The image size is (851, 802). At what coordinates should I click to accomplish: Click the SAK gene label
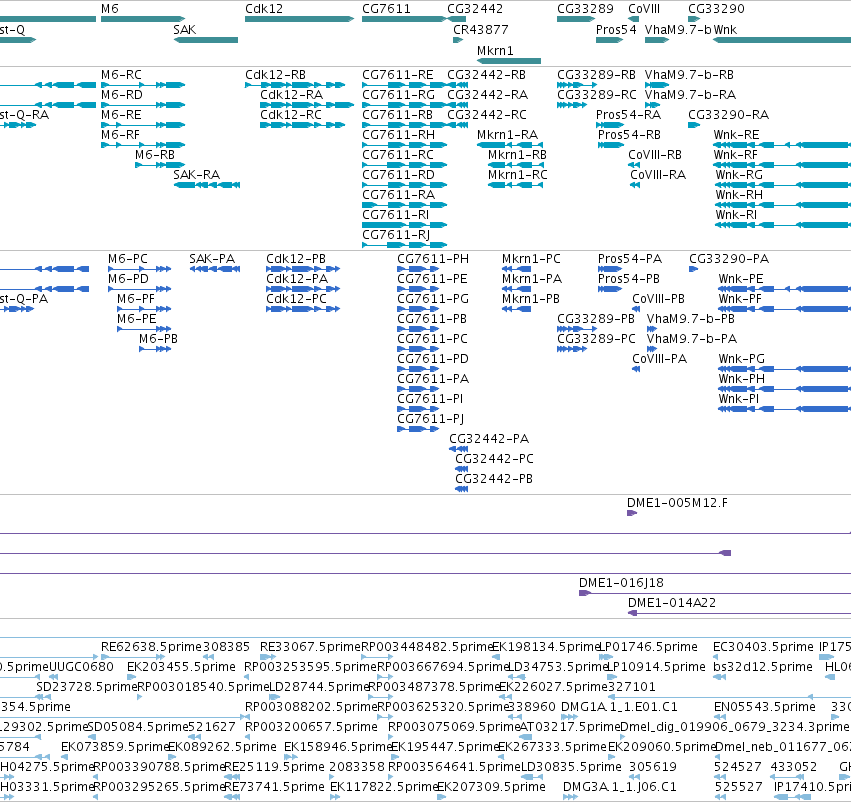[x=185, y=29]
